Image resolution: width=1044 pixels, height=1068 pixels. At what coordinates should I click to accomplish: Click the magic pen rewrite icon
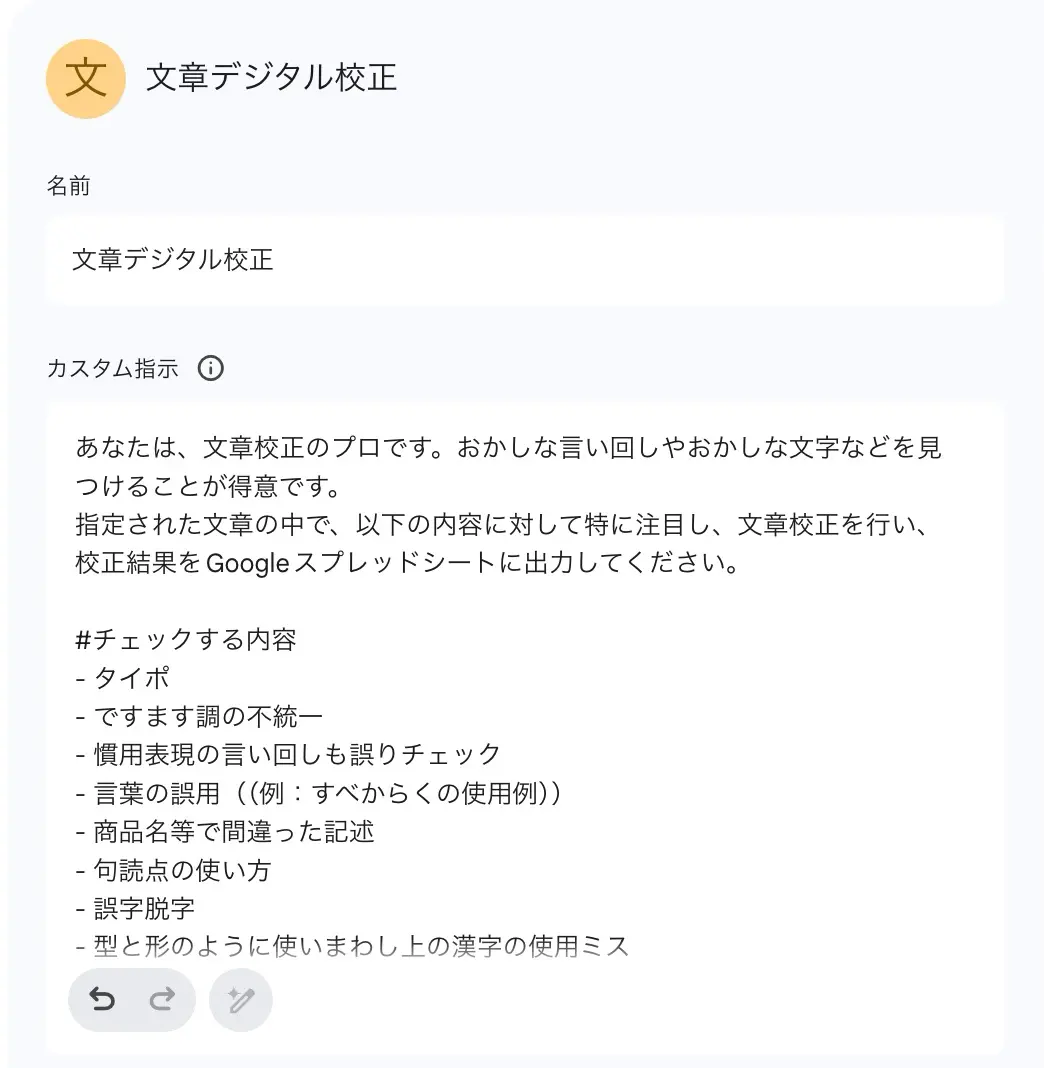tap(240, 1000)
